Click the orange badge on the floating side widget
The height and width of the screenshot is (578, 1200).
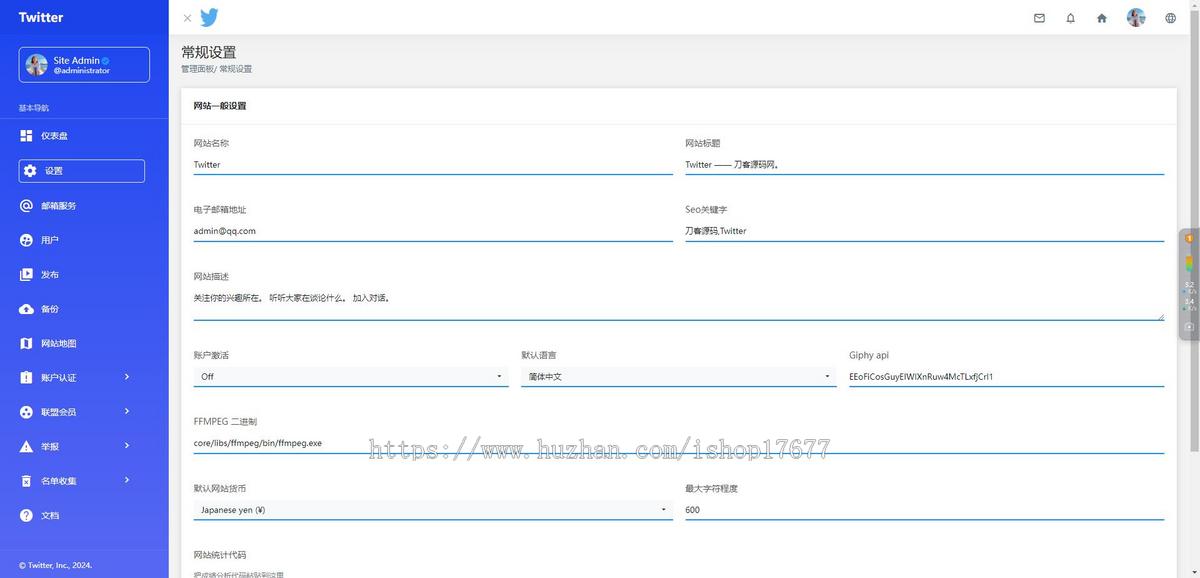click(1189, 238)
